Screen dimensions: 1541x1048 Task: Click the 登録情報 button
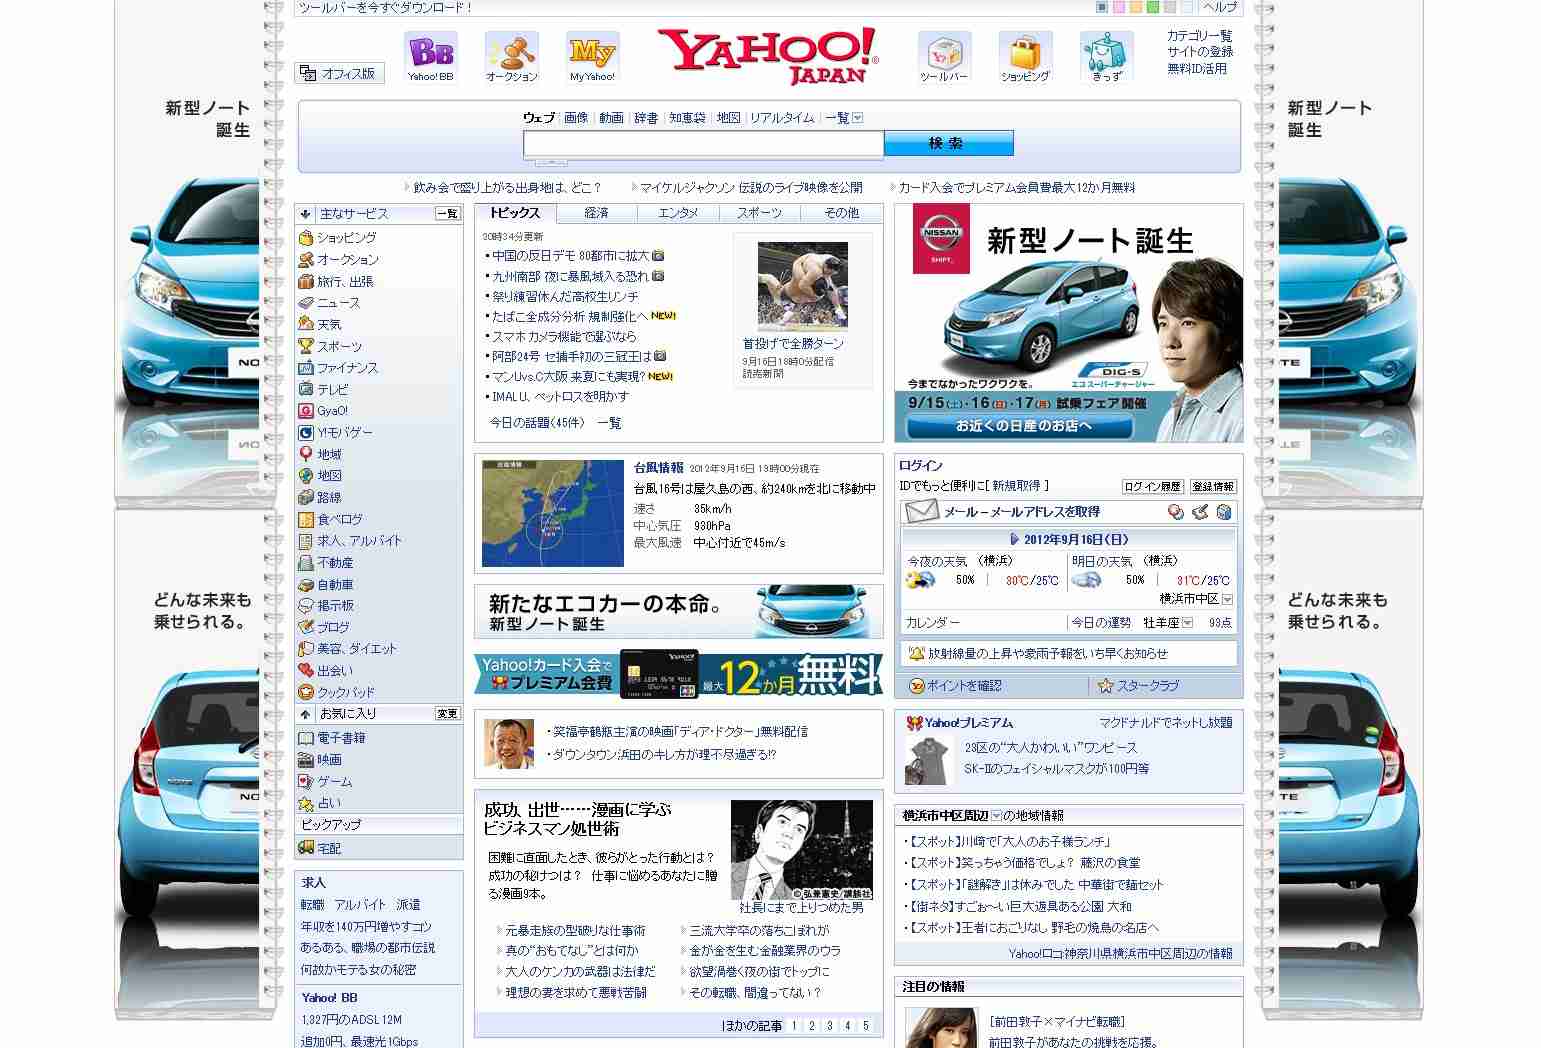click(1213, 486)
